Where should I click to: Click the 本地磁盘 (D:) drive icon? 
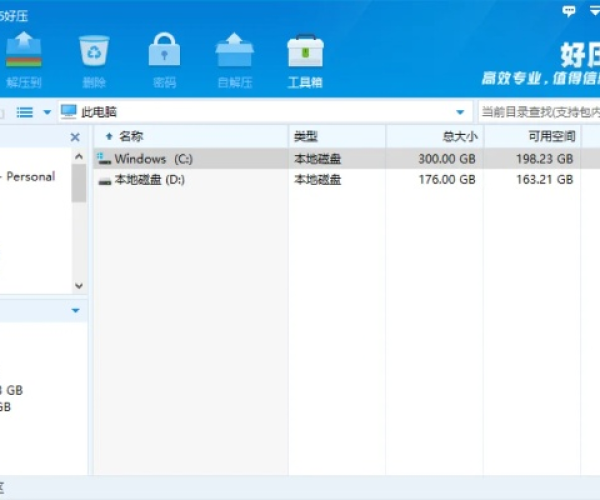[104, 181]
